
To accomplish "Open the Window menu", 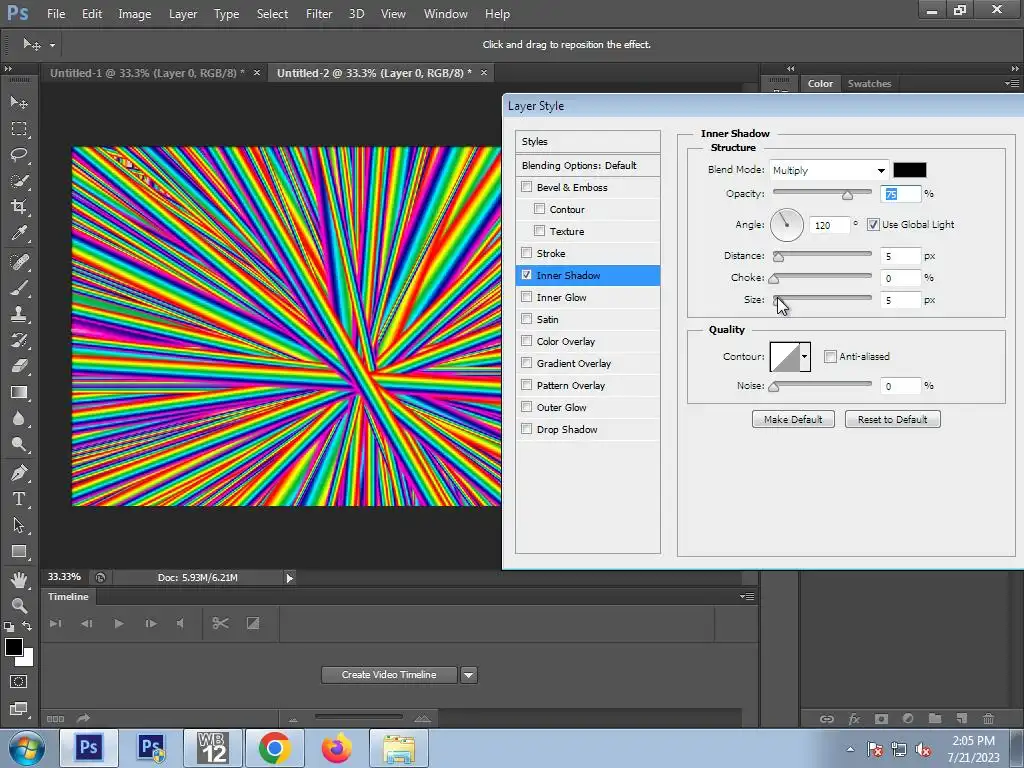I will pyautogui.click(x=445, y=14).
